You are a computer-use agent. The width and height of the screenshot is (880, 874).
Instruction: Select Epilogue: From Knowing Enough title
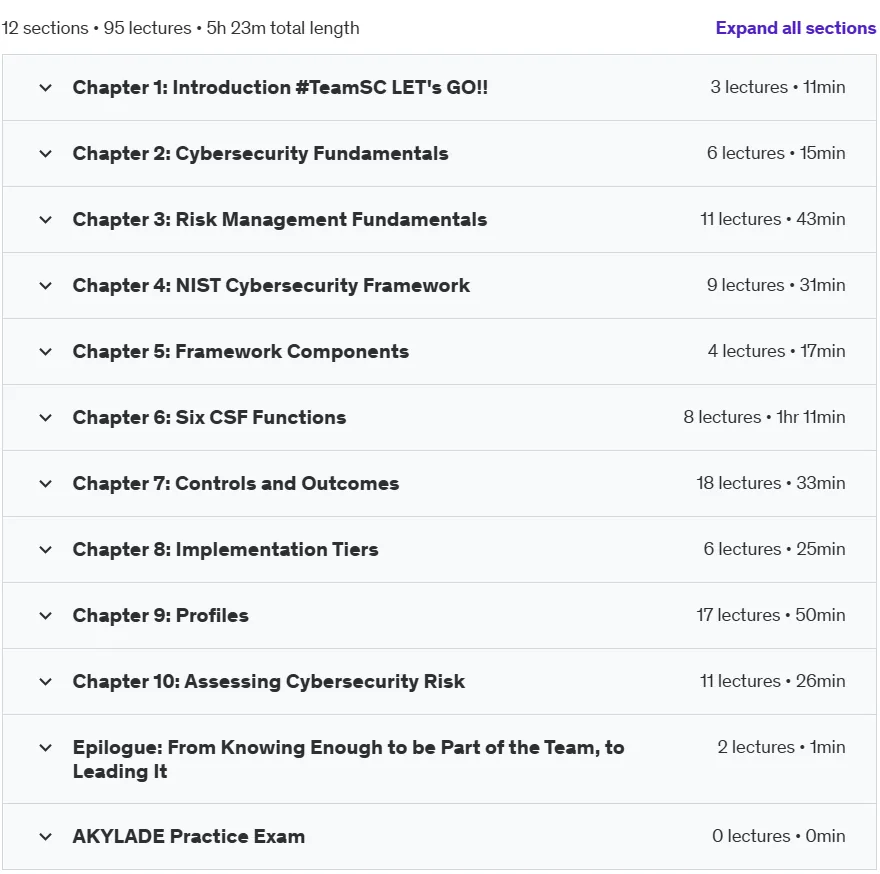coord(349,759)
